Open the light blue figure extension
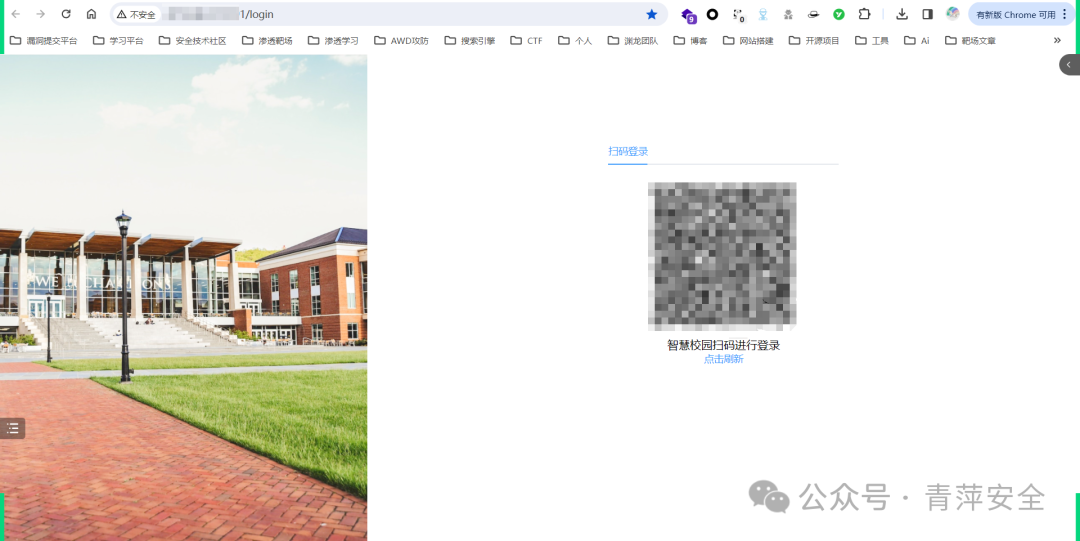 click(763, 14)
